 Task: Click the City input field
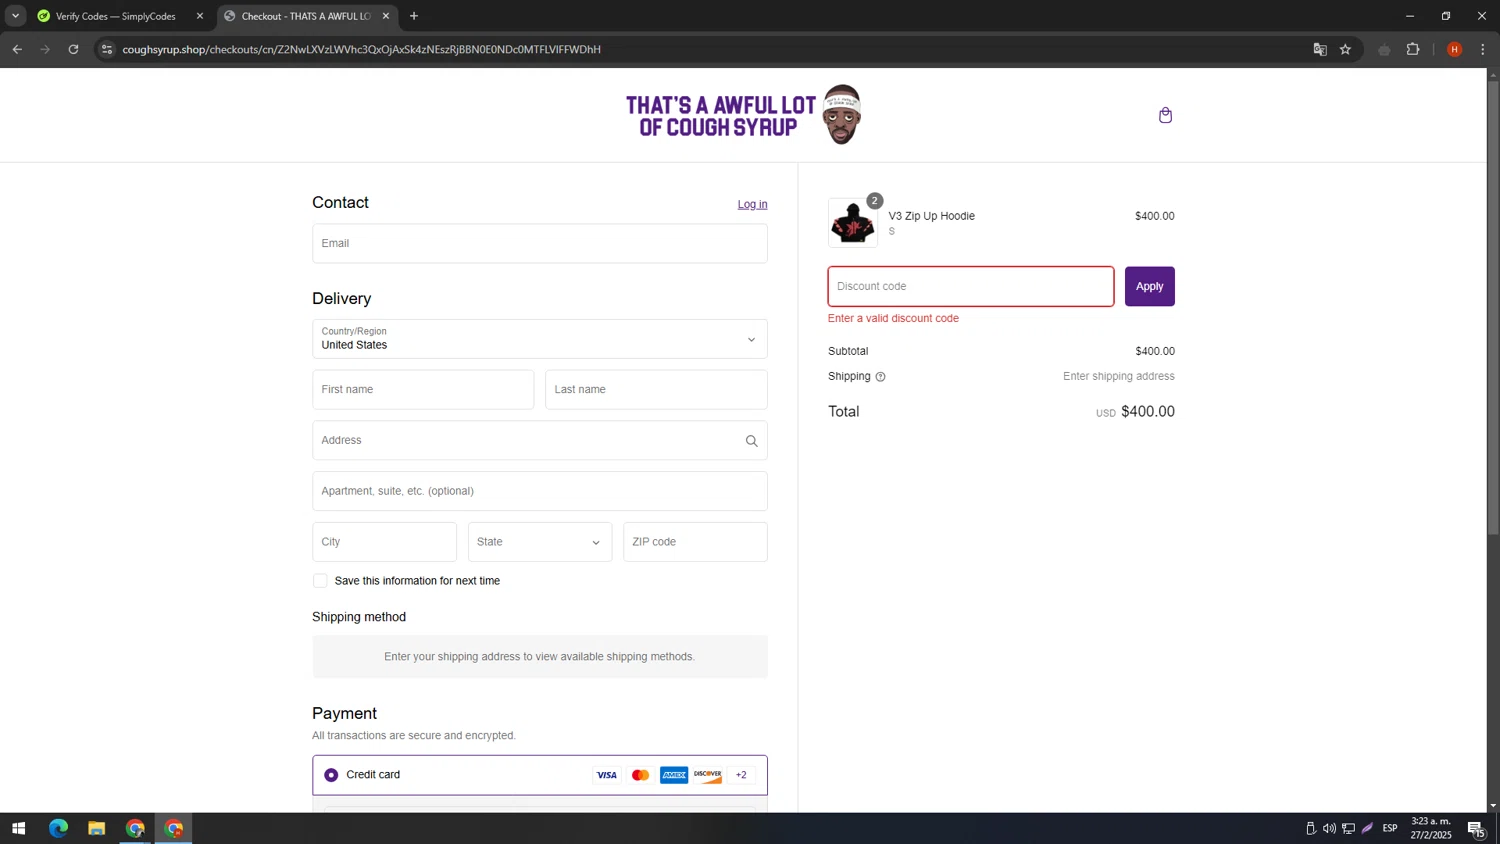(384, 542)
